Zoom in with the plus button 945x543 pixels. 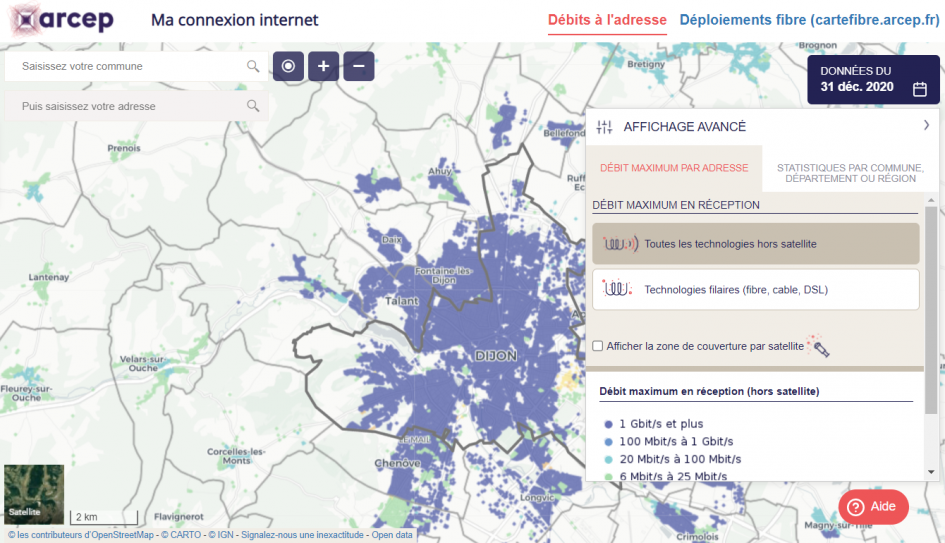[x=323, y=66]
